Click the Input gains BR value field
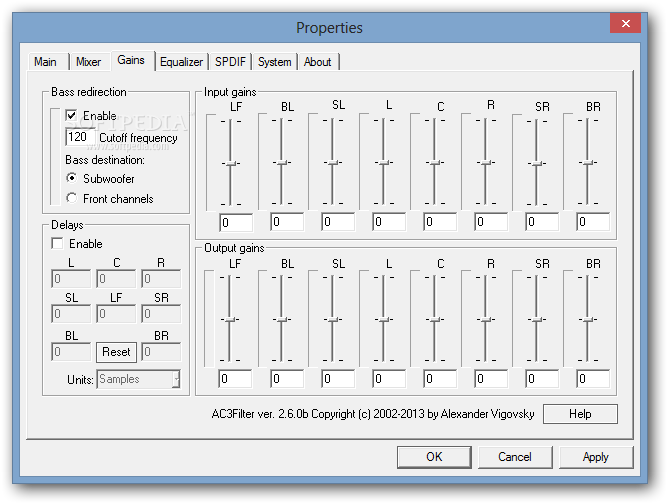 click(593, 222)
